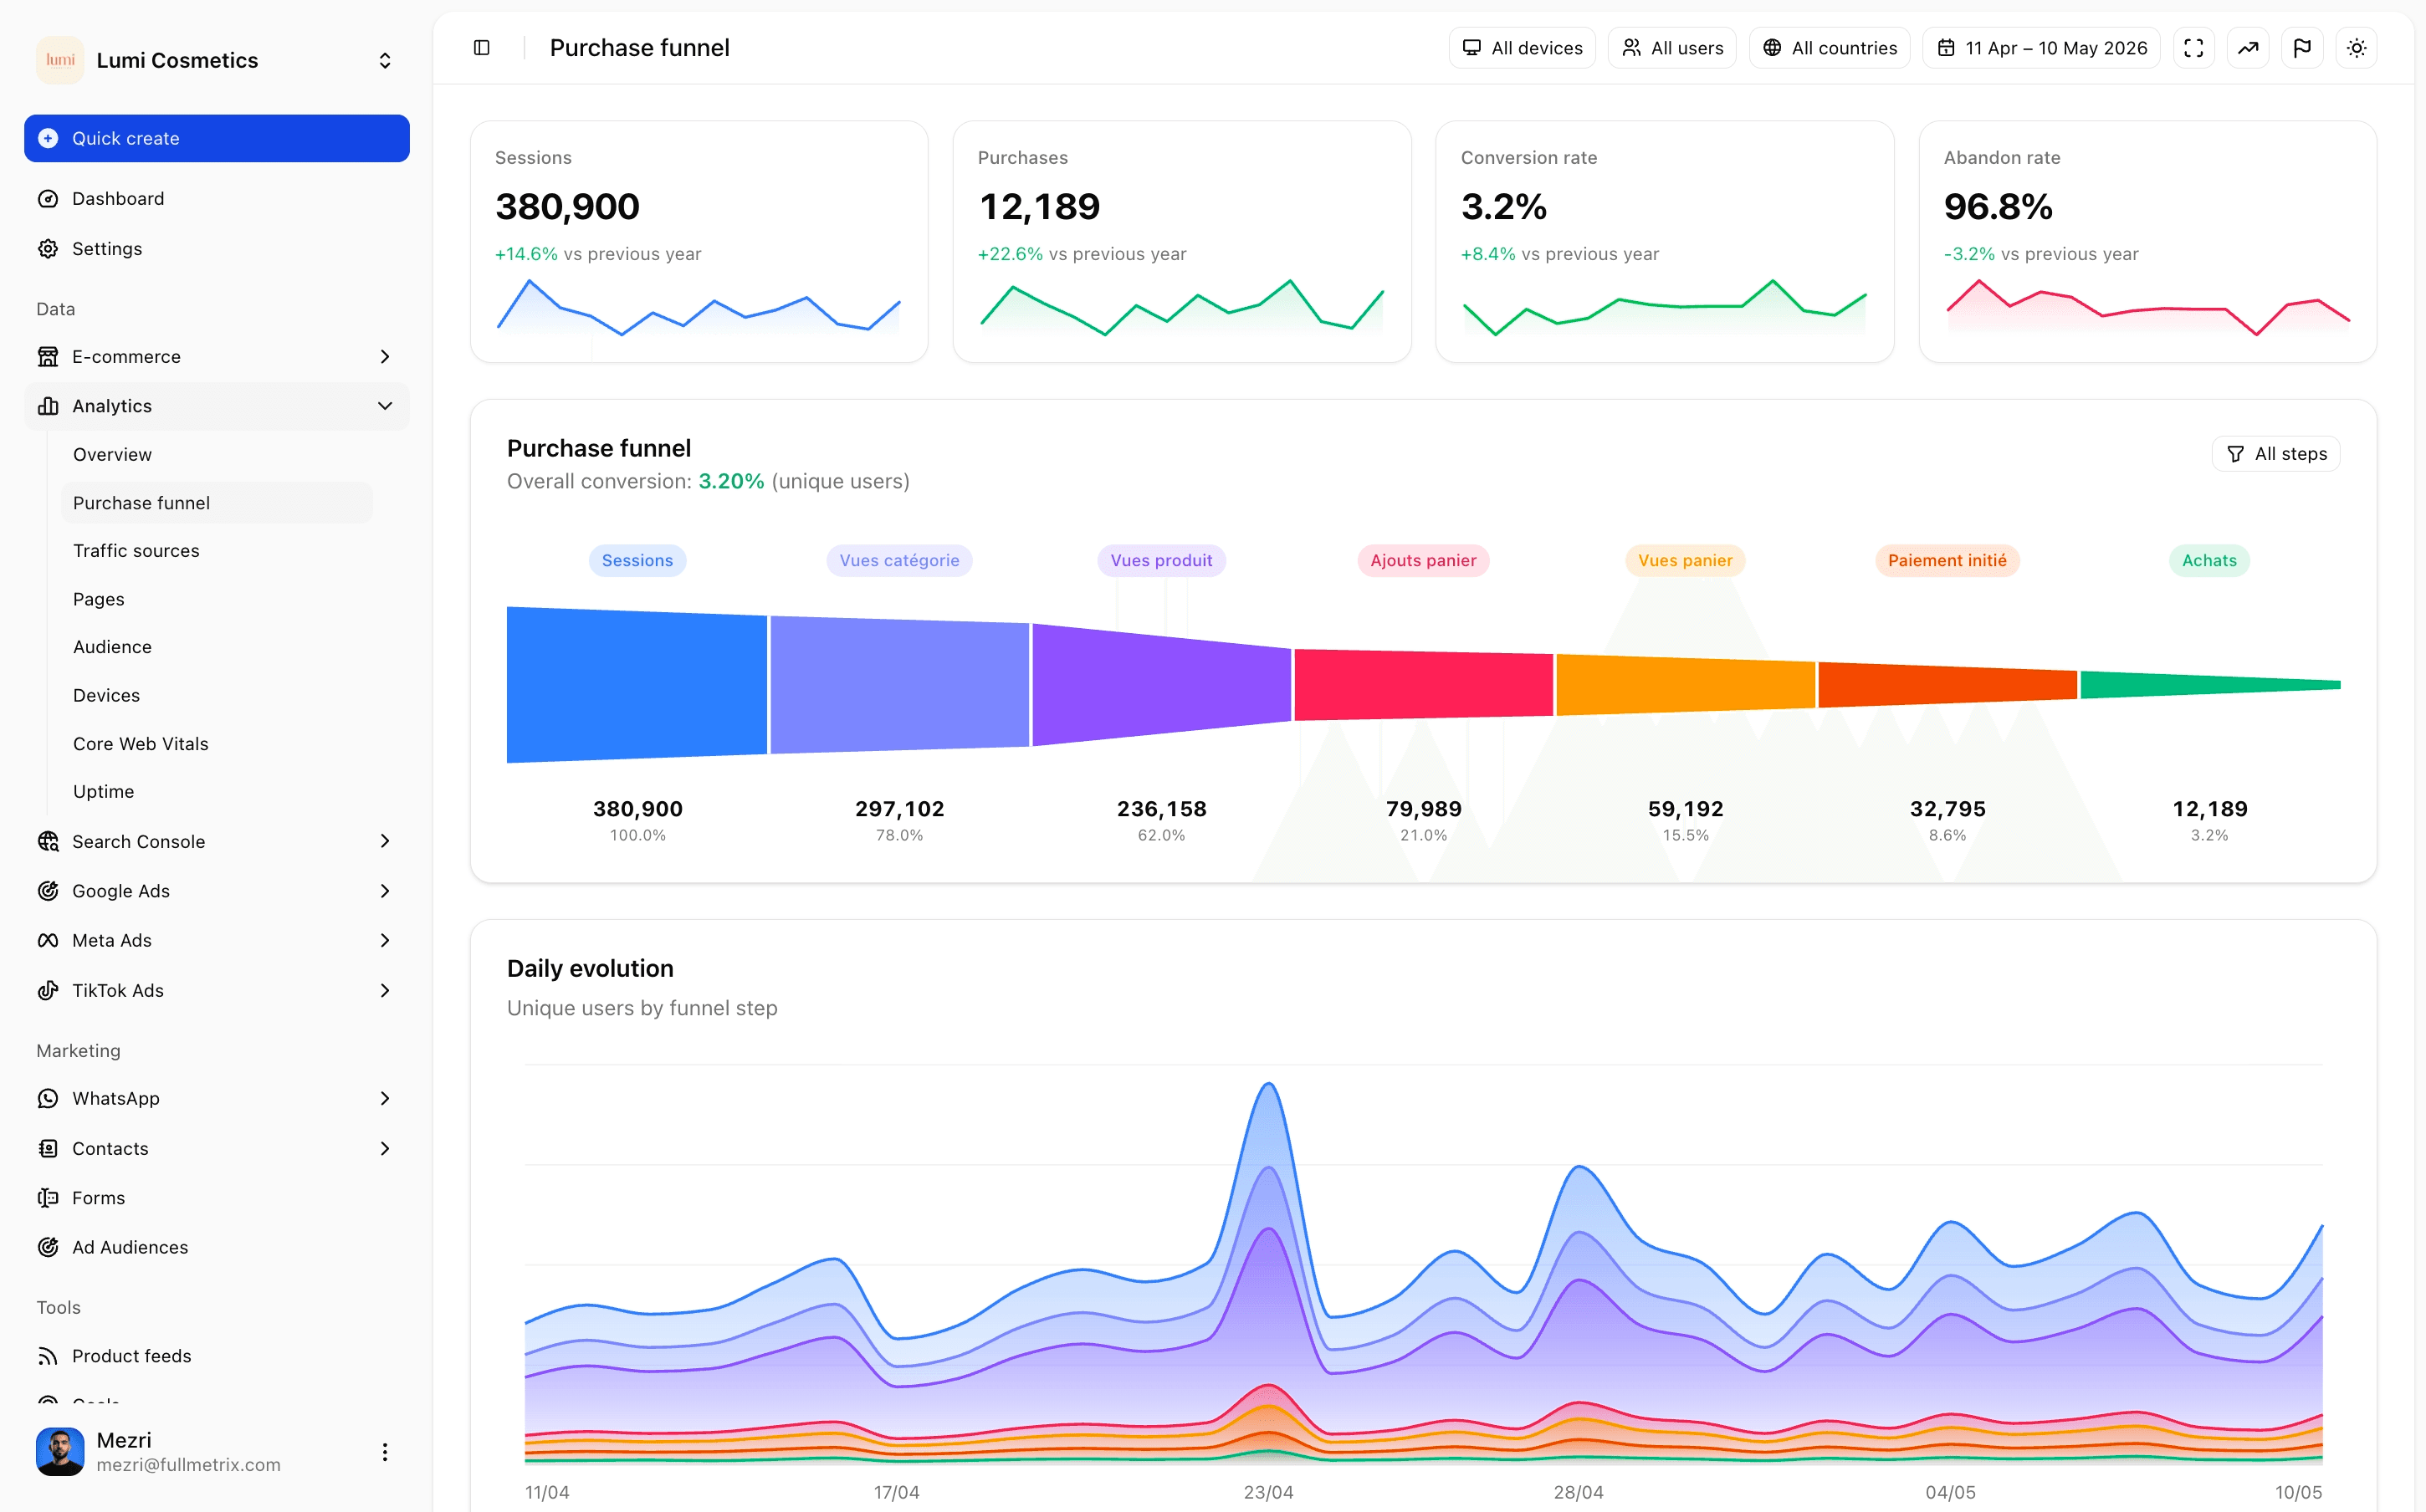Image resolution: width=2426 pixels, height=1512 pixels.
Task: Click the Lumi logo thumbnail
Action: click(x=60, y=60)
